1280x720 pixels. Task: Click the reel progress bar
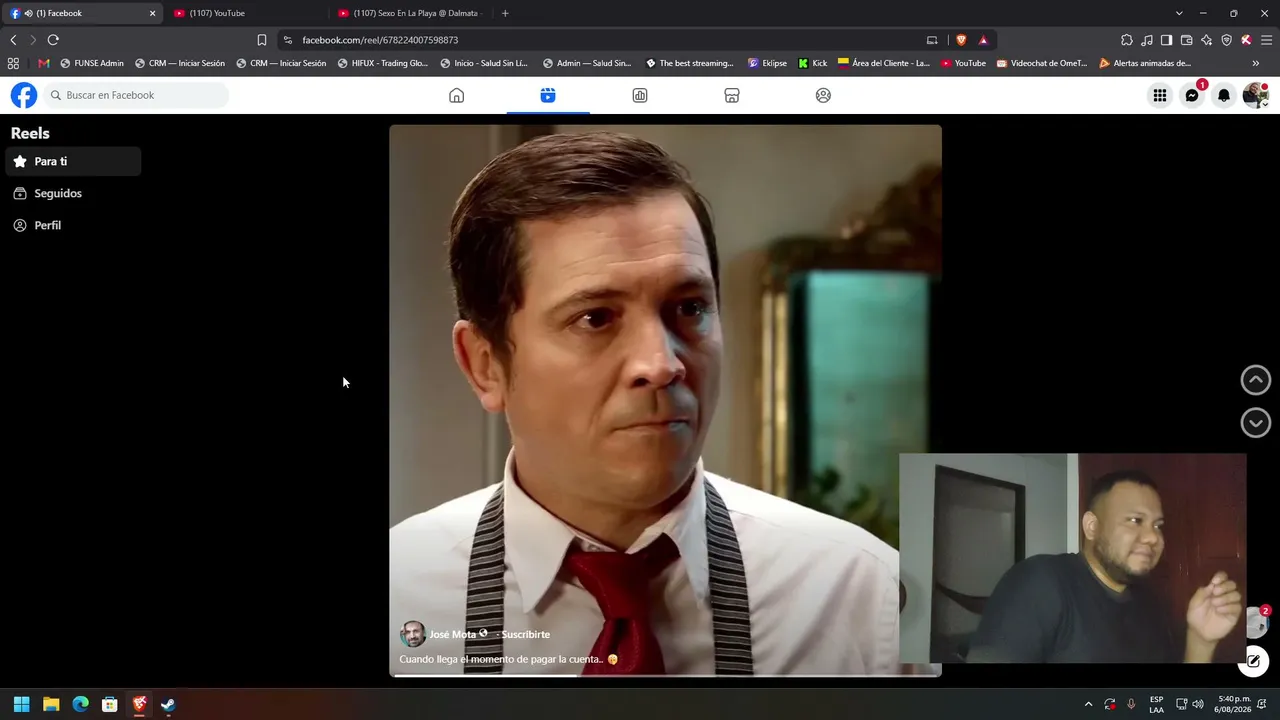click(x=665, y=675)
